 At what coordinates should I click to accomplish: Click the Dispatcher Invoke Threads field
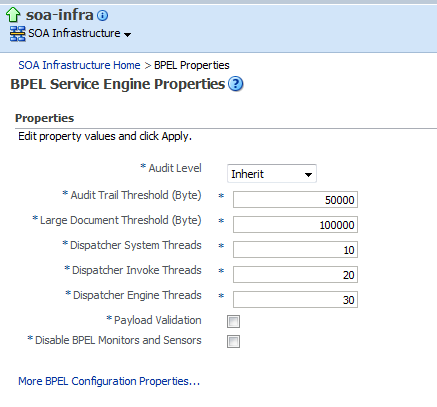tap(295, 274)
